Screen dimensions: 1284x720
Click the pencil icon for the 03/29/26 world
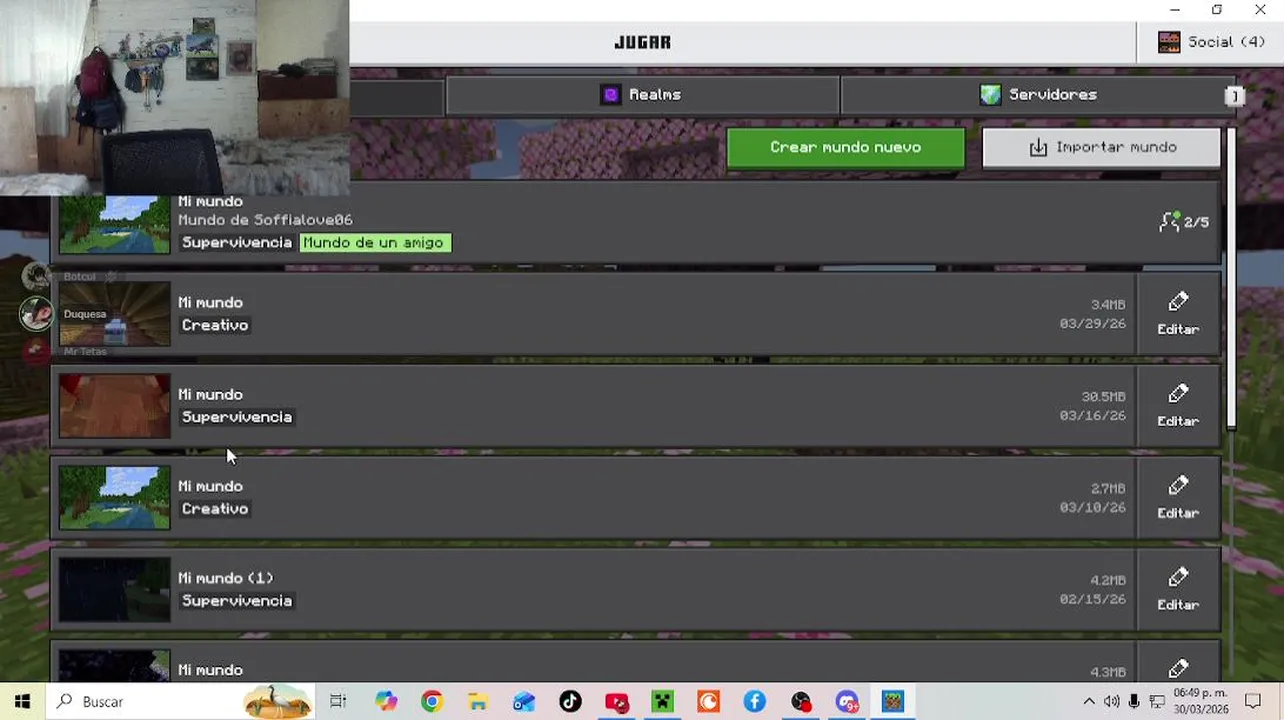coord(1178,302)
